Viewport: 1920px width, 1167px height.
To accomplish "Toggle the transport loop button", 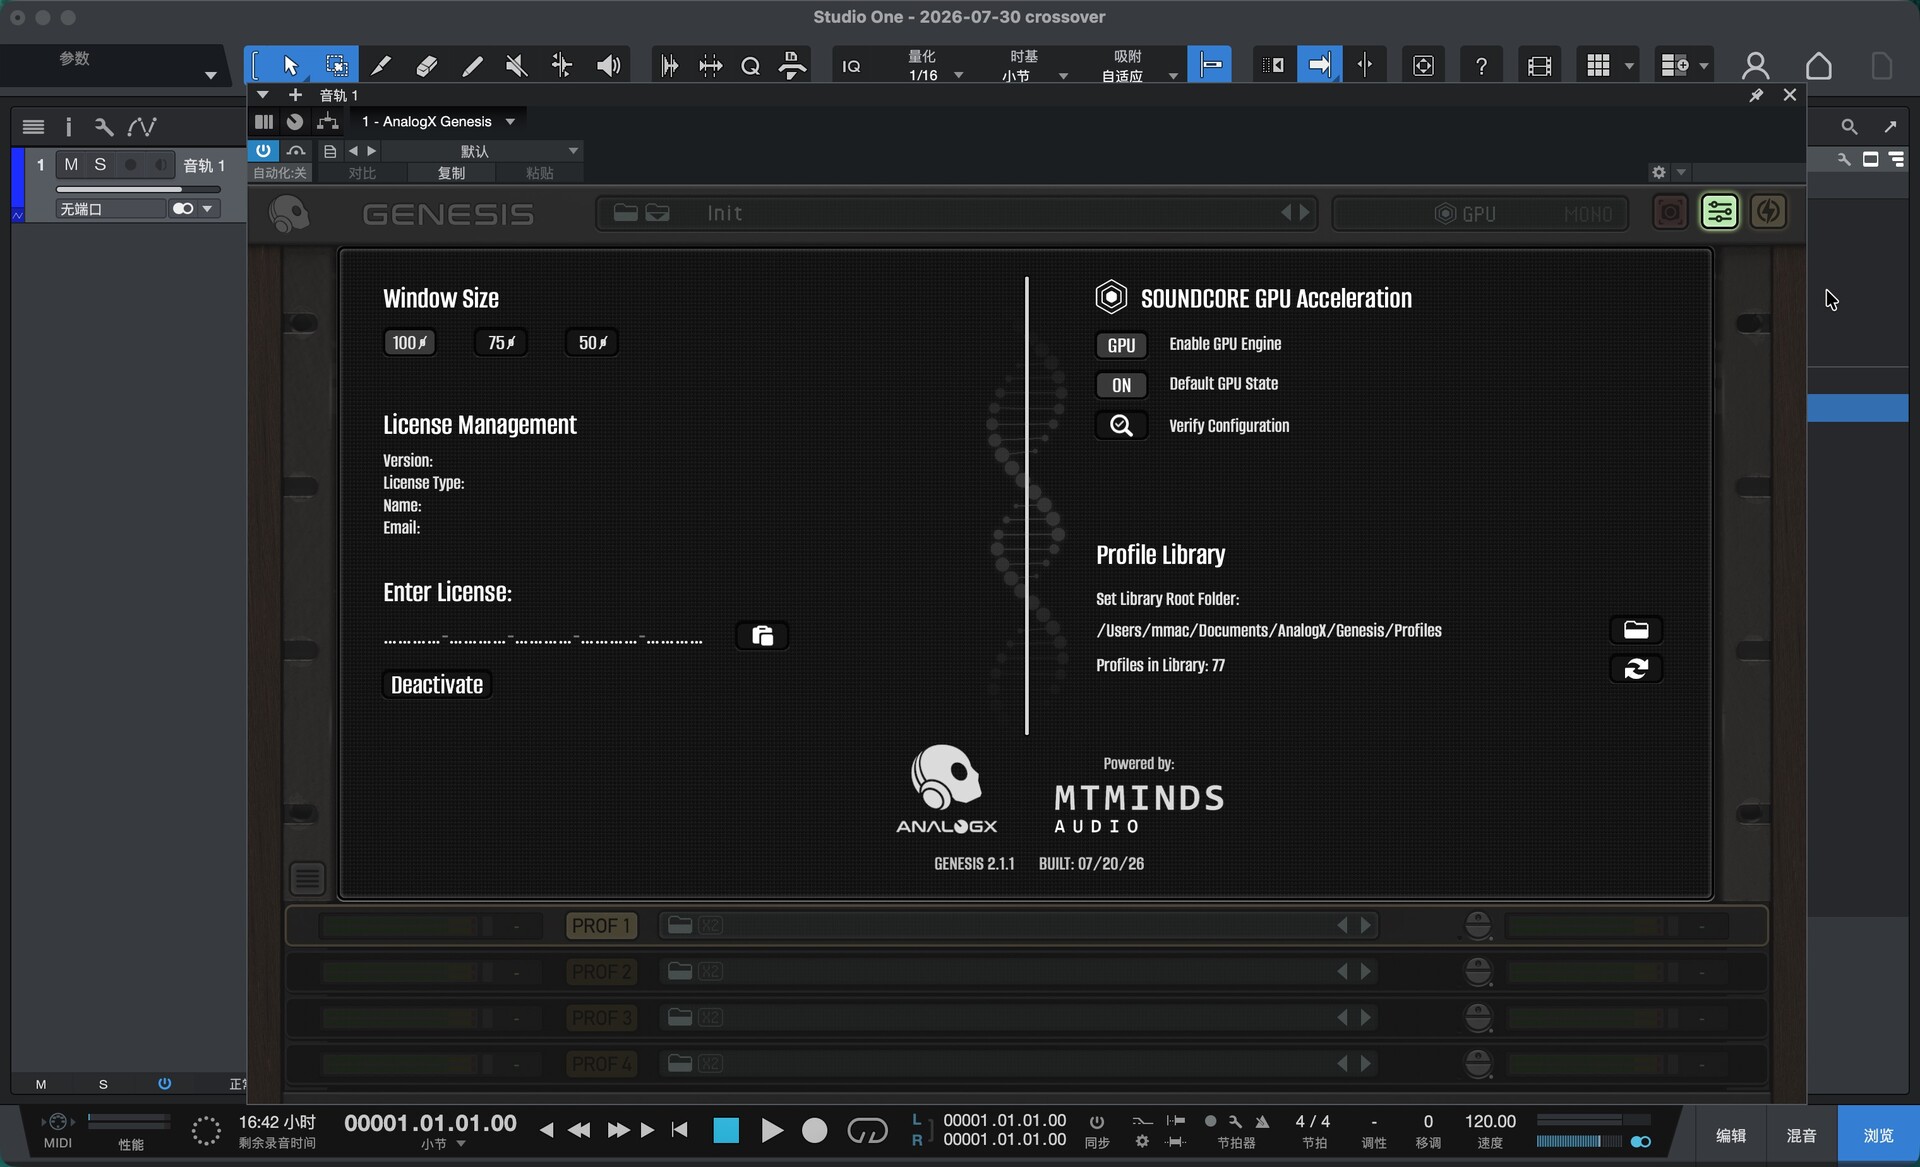I will click(867, 1130).
